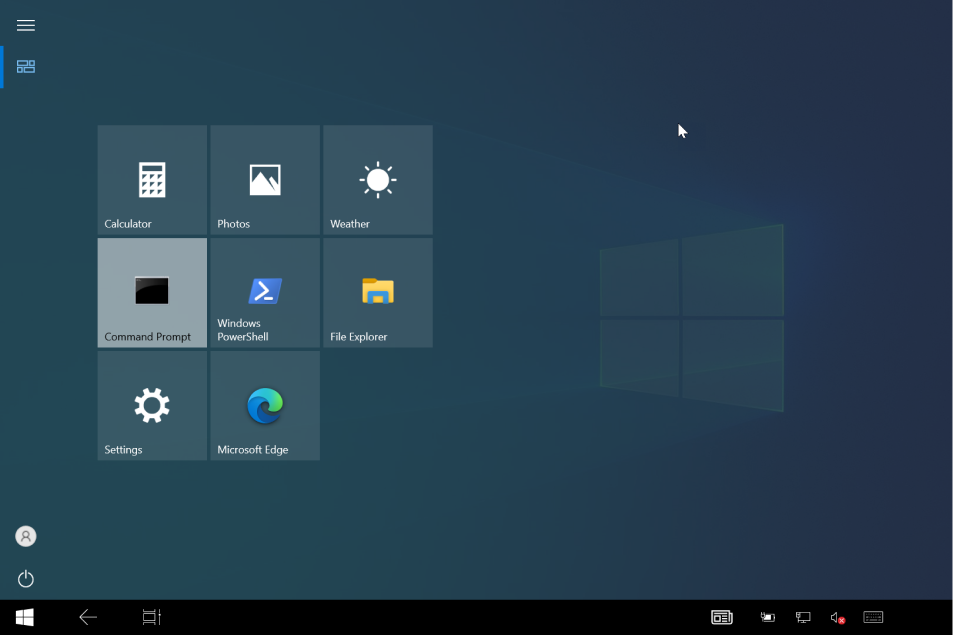This screenshot has height=635, width=953.
Task: Click the Windows Start button
Action: pos(22,617)
